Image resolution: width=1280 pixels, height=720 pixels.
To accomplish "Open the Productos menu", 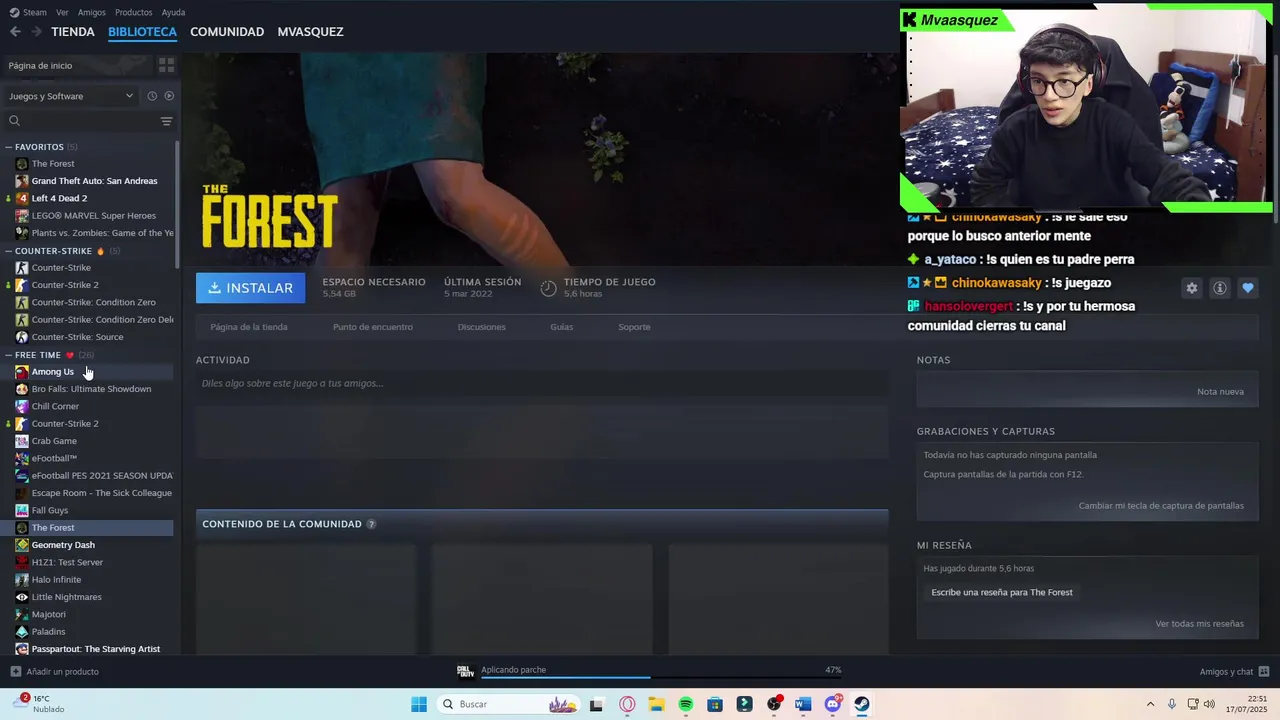I will click(x=134, y=12).
